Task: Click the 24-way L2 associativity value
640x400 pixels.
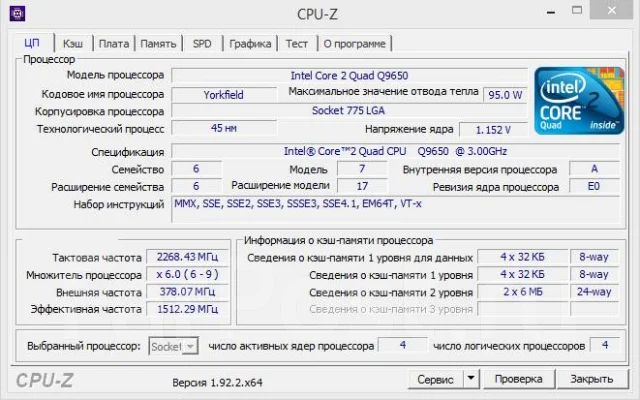Action: point(594,292)
